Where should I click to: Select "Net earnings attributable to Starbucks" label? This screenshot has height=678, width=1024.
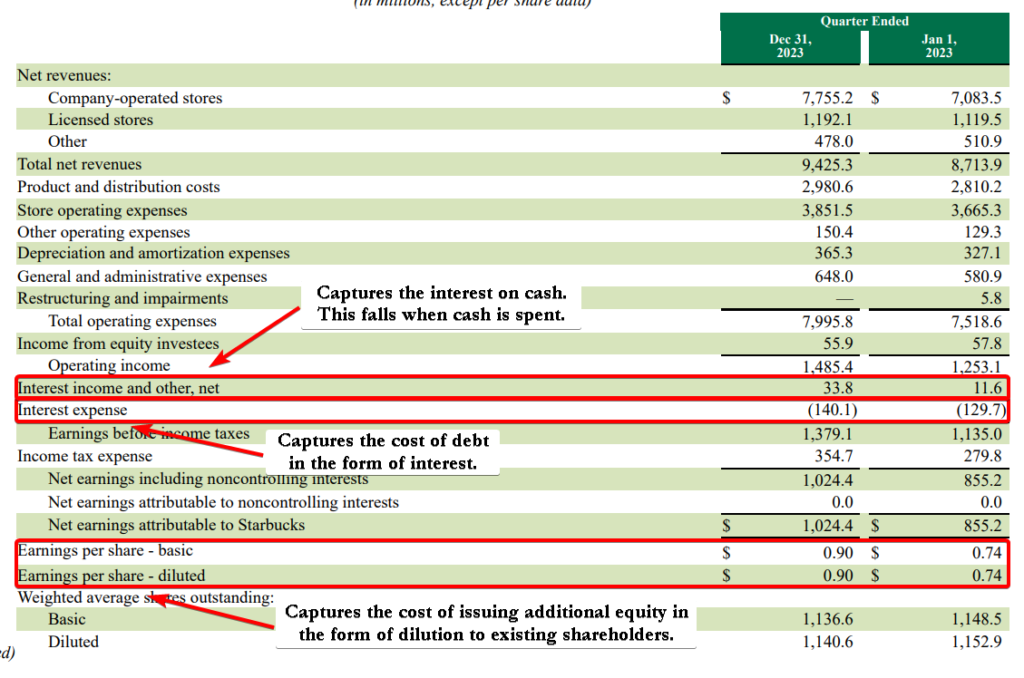(x=176, y=525)
